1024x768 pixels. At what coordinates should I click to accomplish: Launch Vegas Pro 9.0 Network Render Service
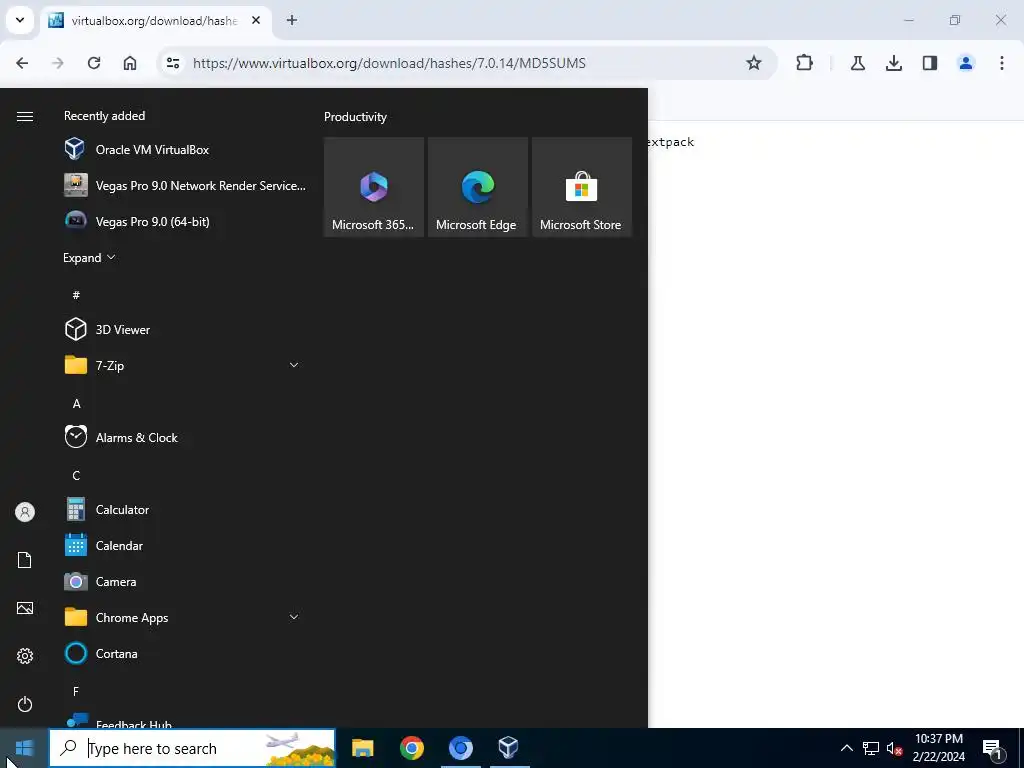click(x=185, y=185)
